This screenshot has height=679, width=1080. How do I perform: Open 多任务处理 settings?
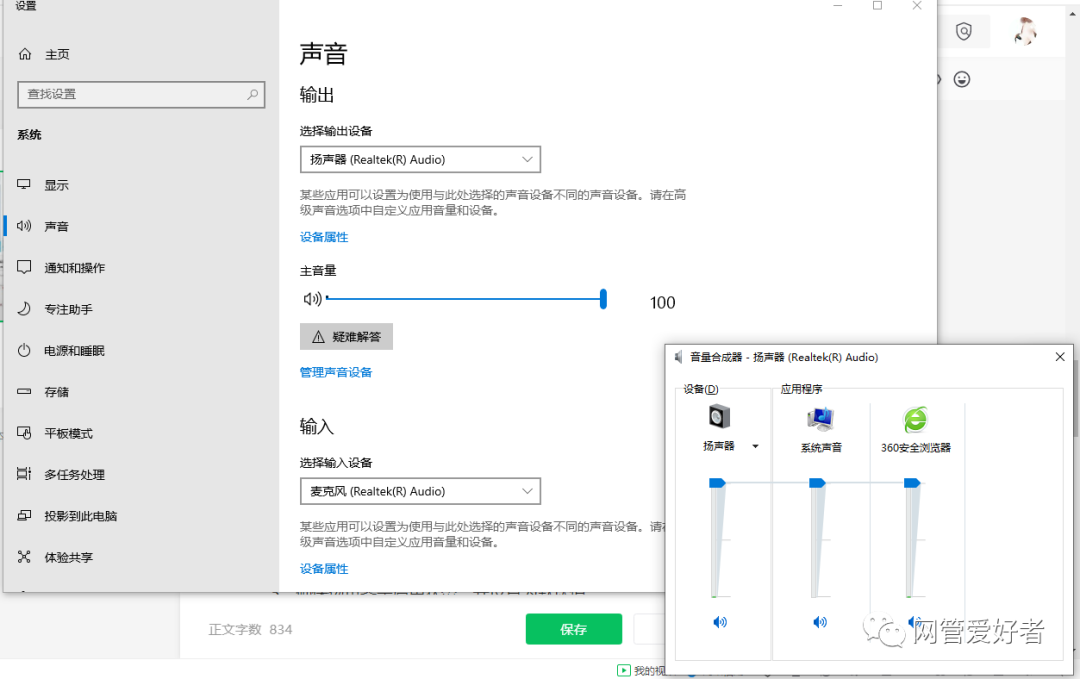[x=74, y=474]
